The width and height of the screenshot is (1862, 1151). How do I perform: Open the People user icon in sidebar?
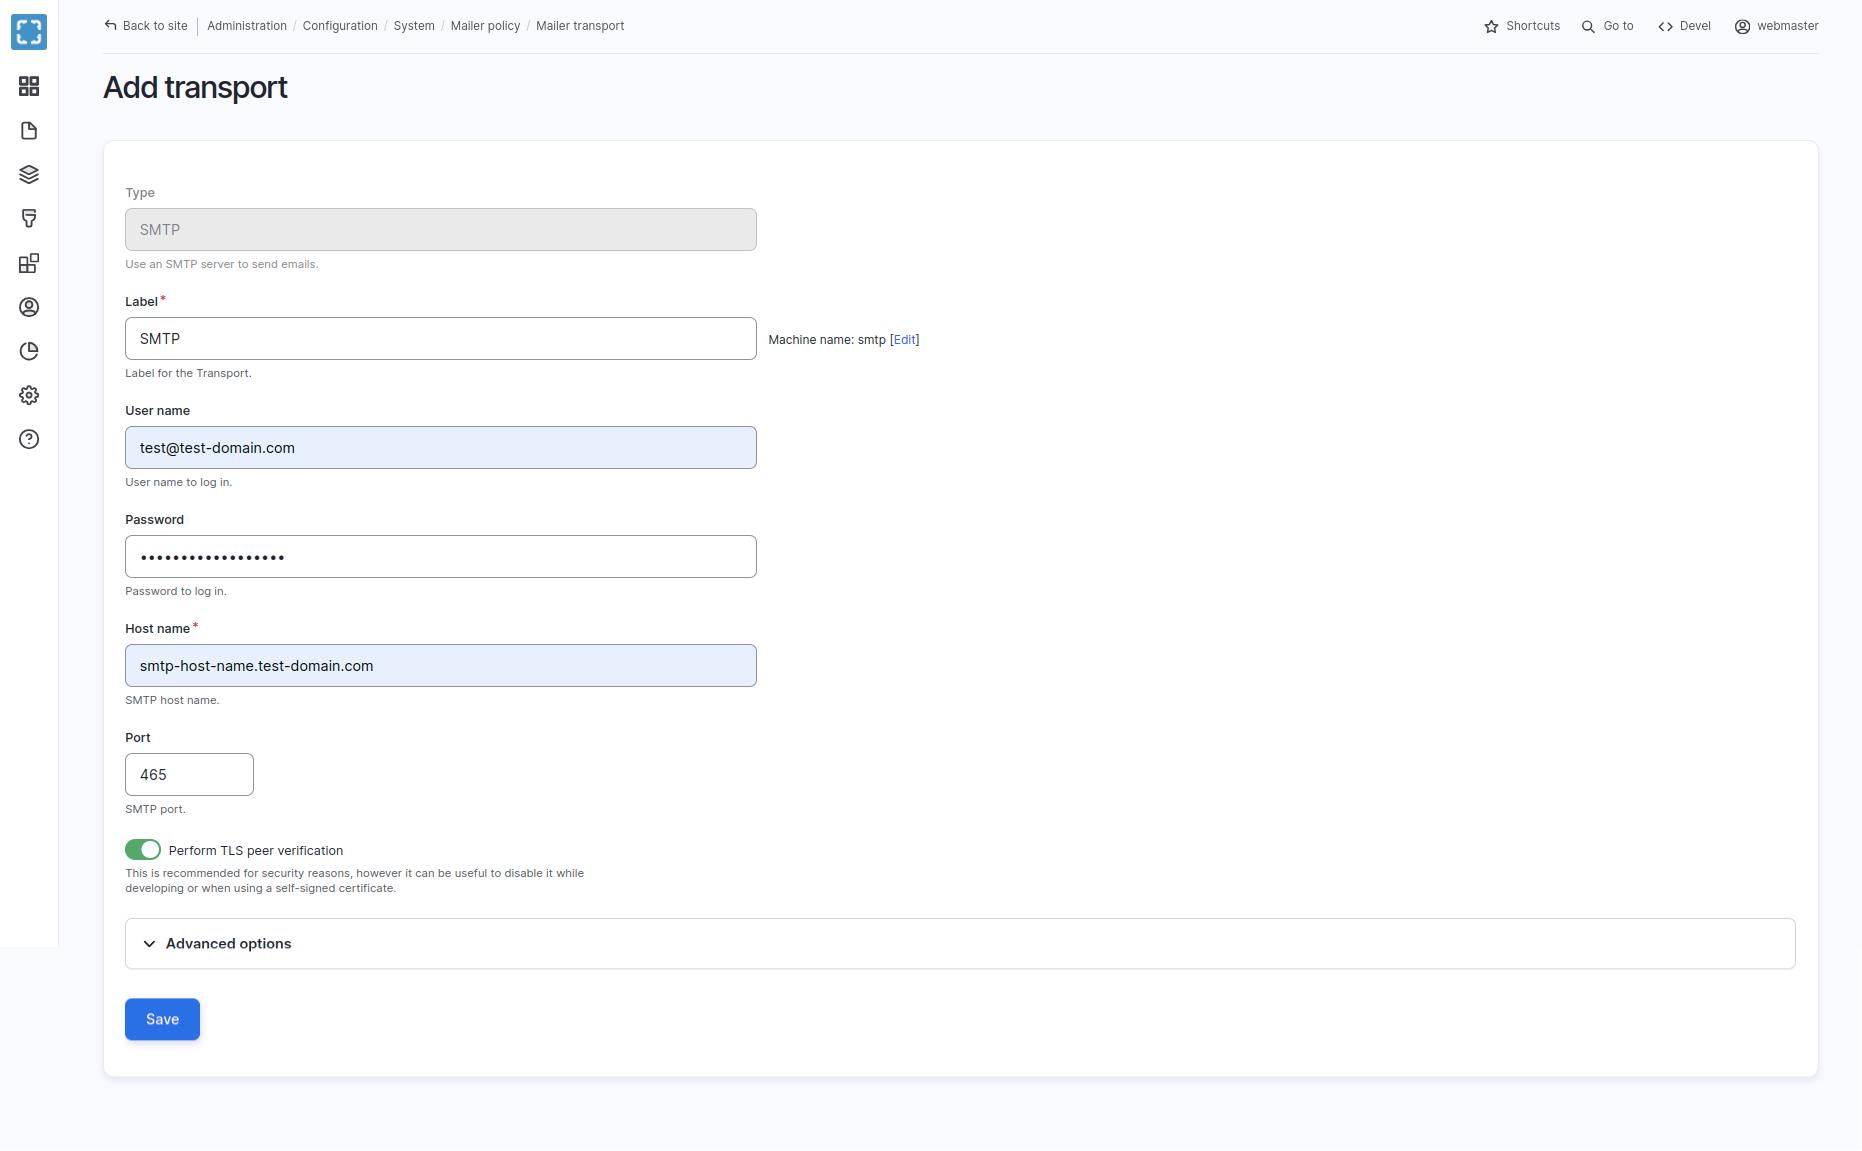[x=29, y=307]
